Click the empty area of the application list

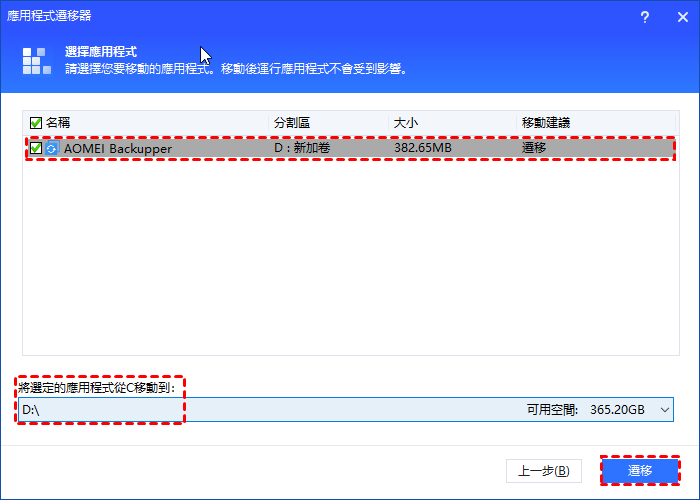pos(350,260)
